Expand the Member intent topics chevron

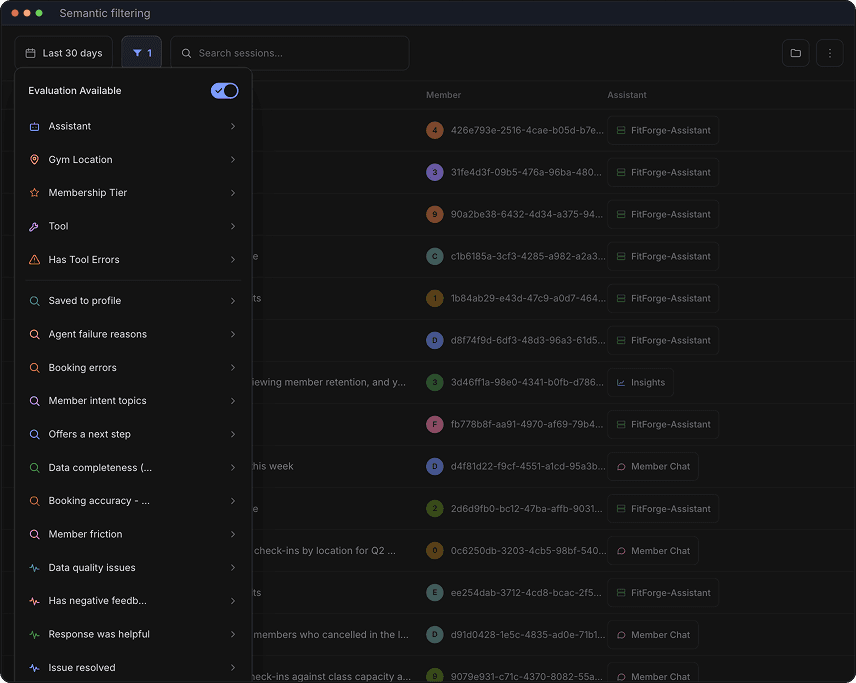coord(233,401)
